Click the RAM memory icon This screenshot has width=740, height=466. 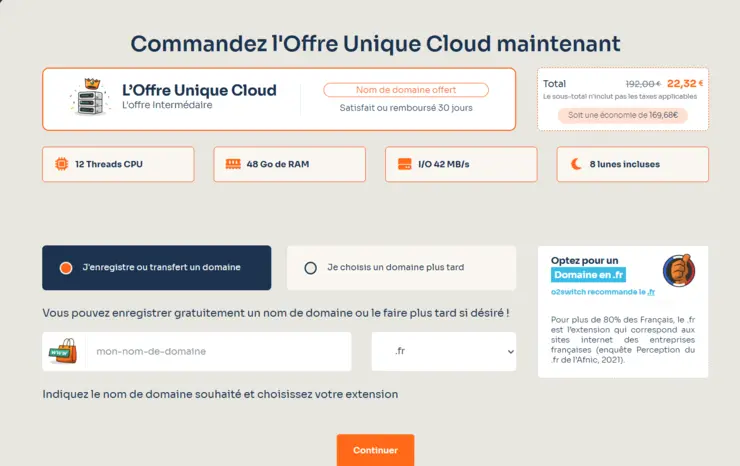point(233,164)
